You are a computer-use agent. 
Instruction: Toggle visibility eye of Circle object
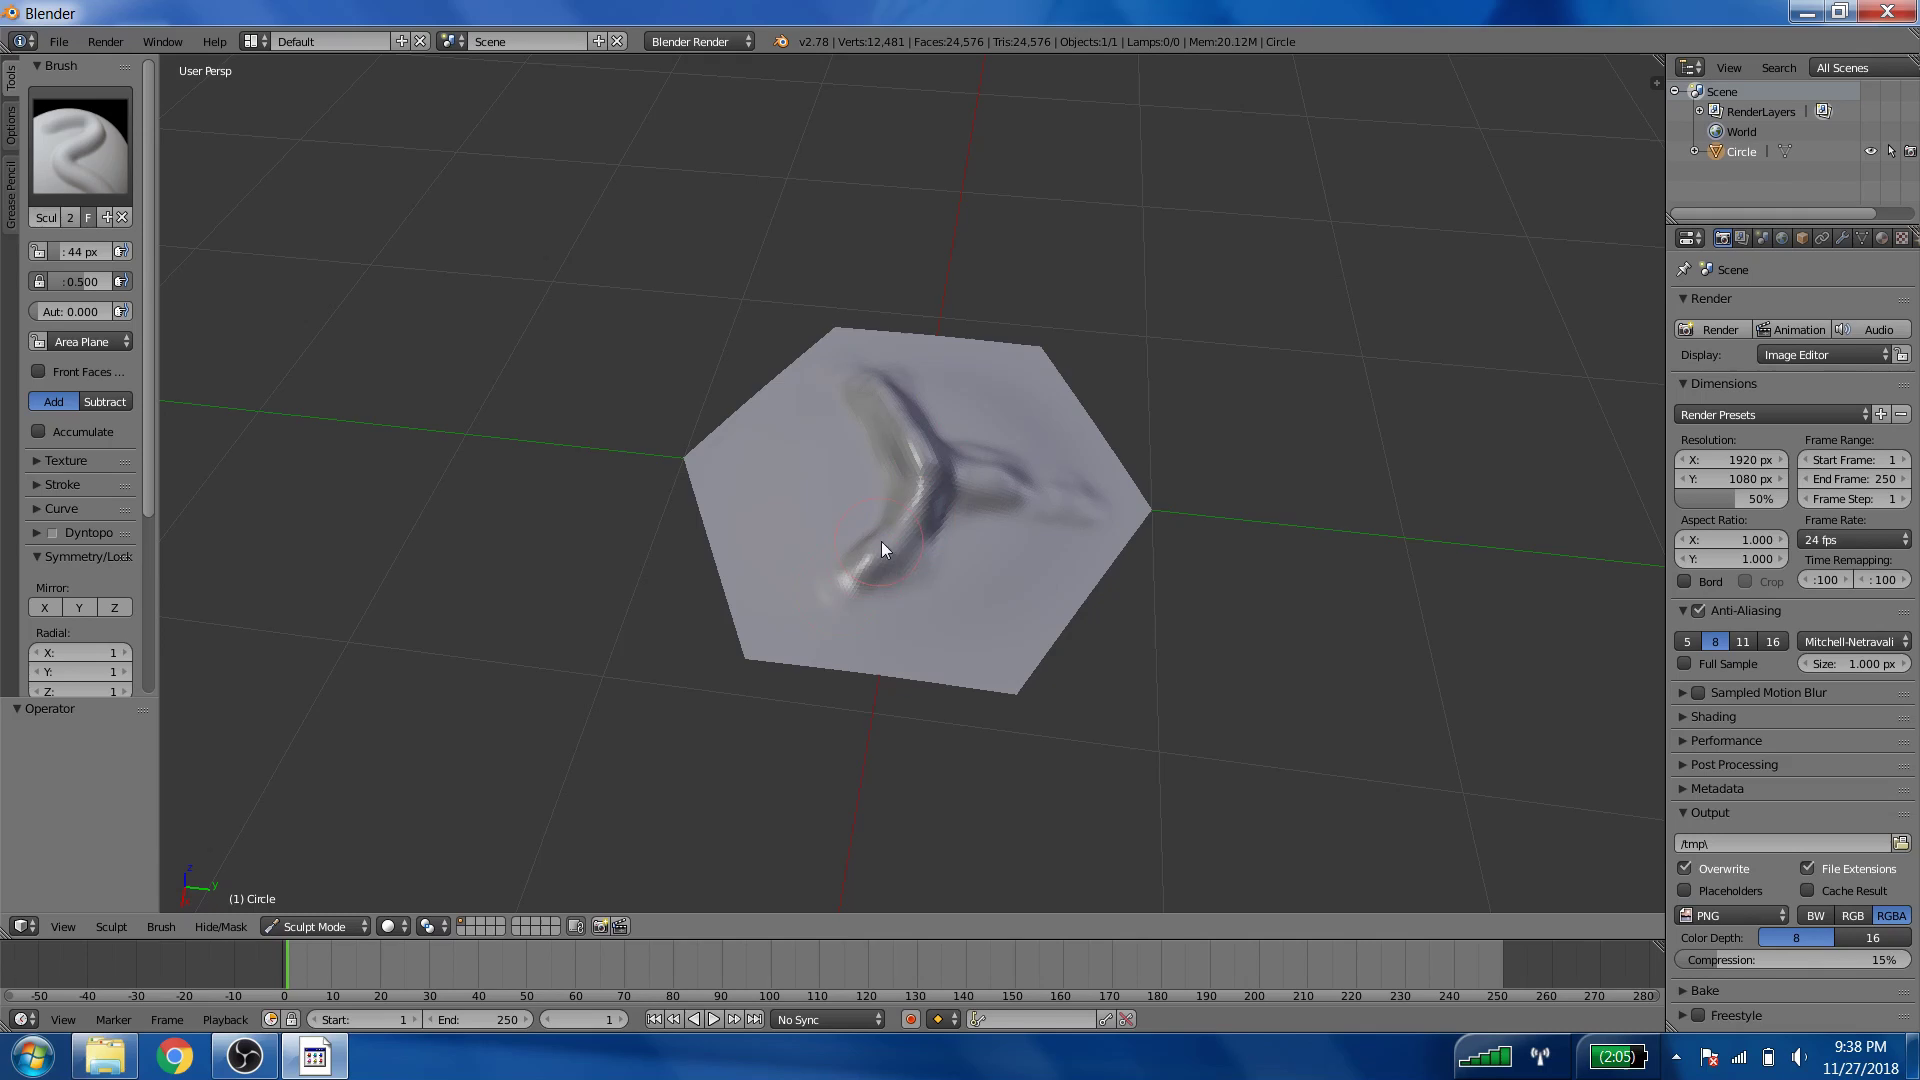(1870, 151)
